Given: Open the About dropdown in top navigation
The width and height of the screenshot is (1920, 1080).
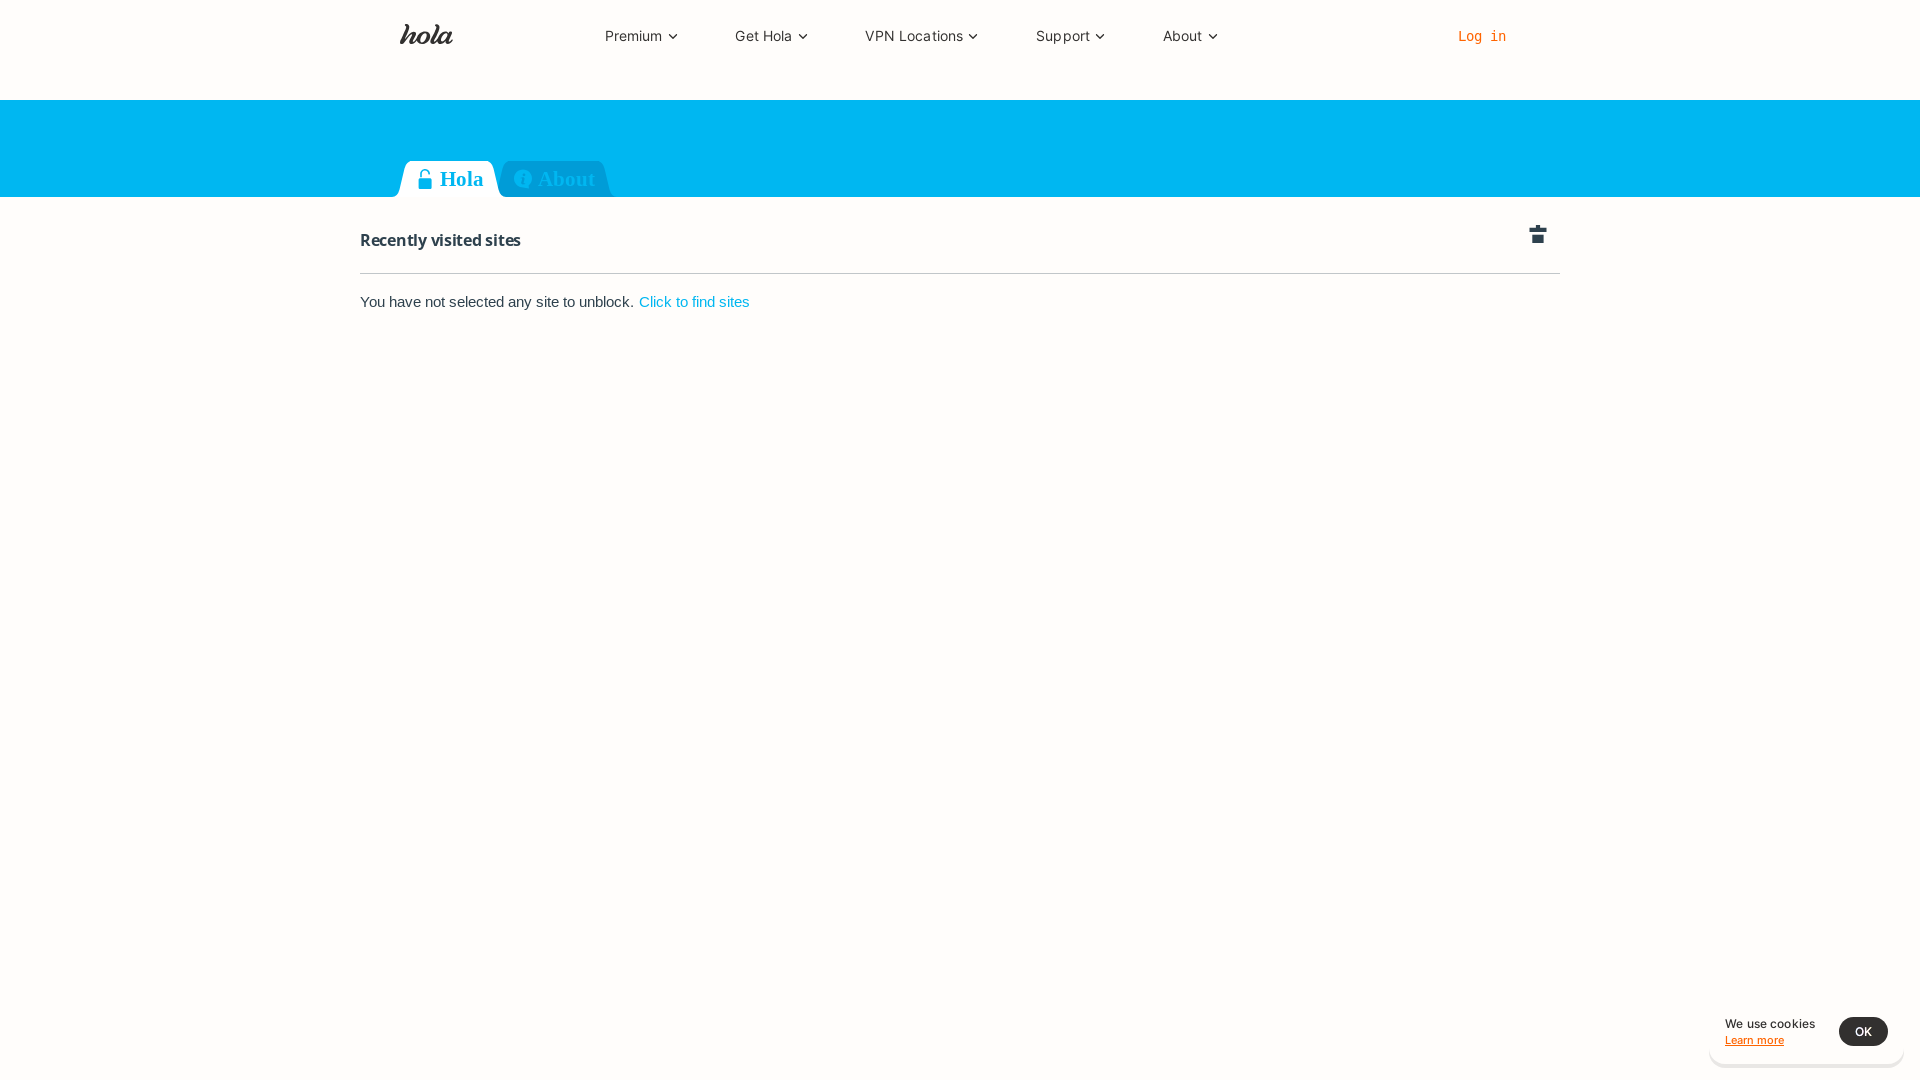Looking at the screenshot, I should click(1190, 36).
